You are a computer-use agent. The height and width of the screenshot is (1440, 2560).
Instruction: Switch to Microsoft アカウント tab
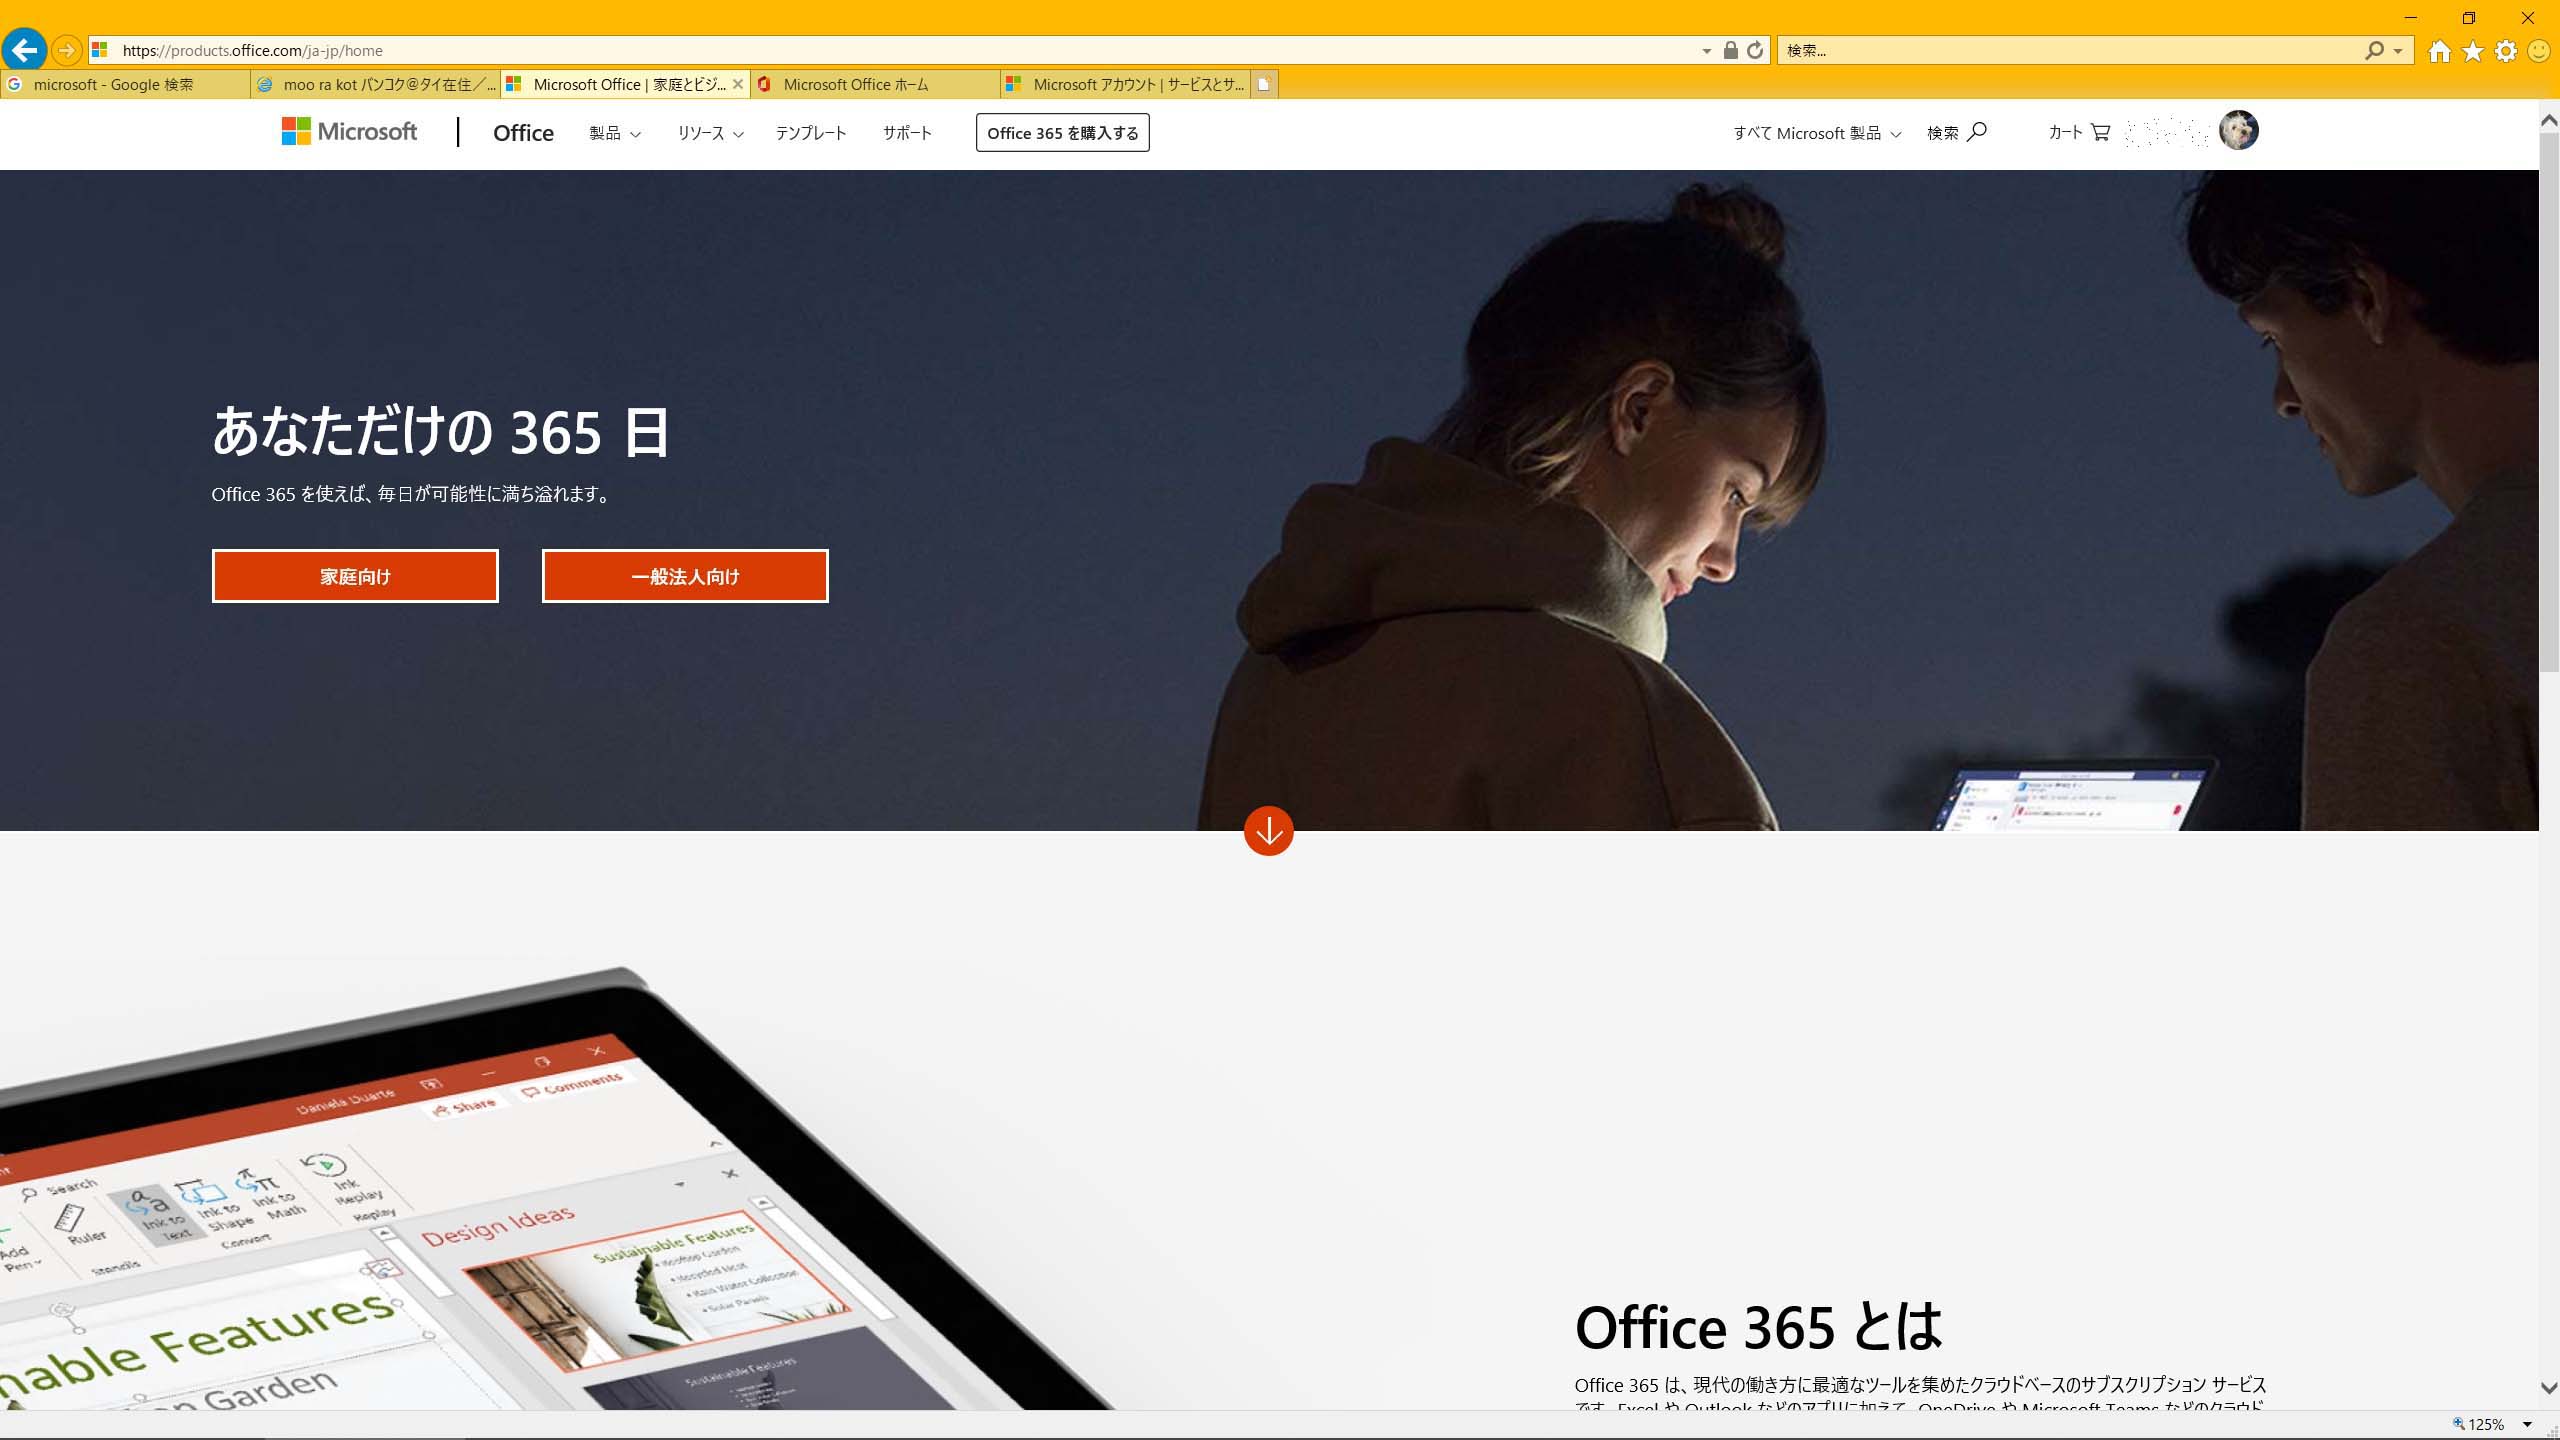coord(1125,84)
